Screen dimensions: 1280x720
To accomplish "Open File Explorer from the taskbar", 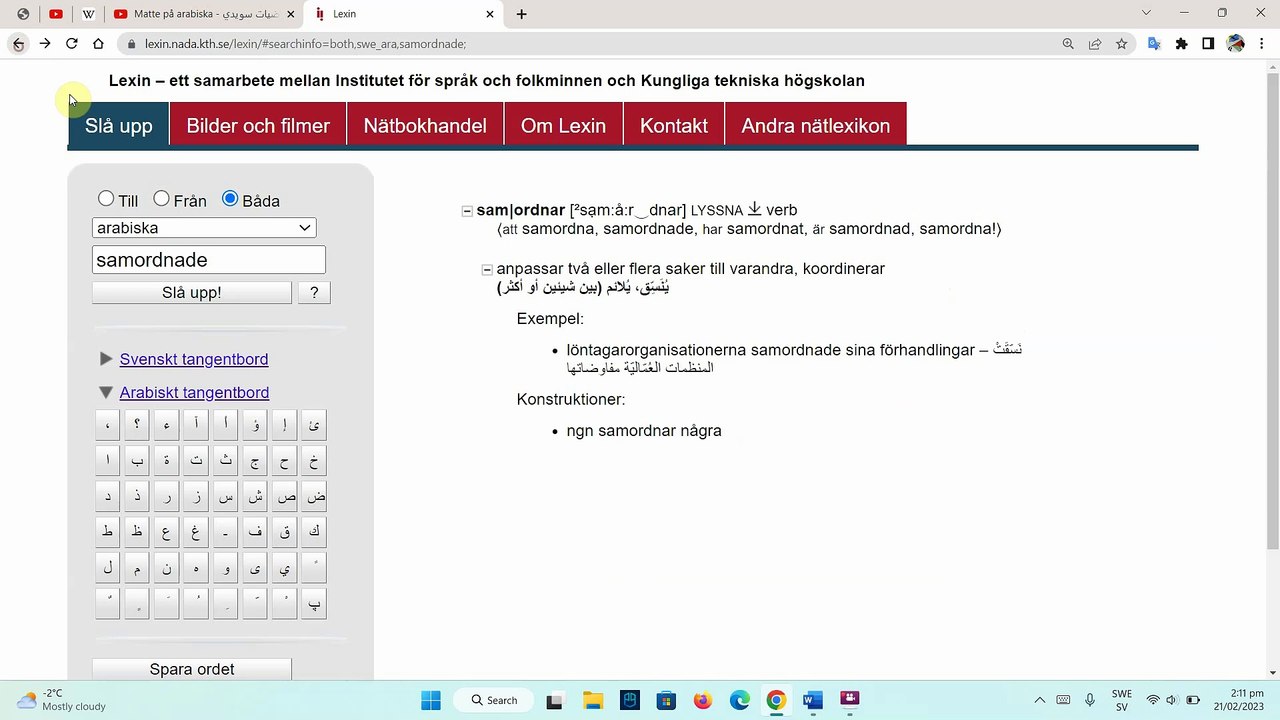I will tap(592, 700).
